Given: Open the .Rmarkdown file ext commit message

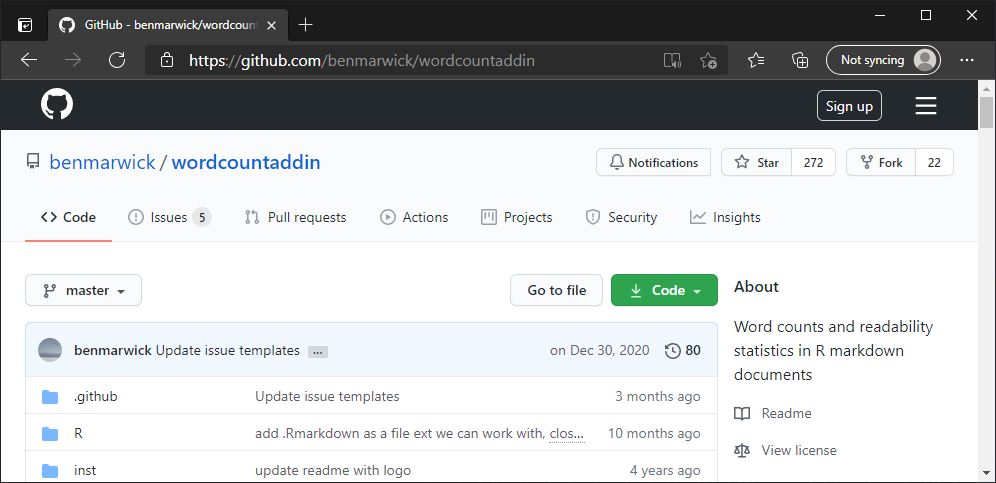Looking at the screenshot, I should [x=400, y=433].
